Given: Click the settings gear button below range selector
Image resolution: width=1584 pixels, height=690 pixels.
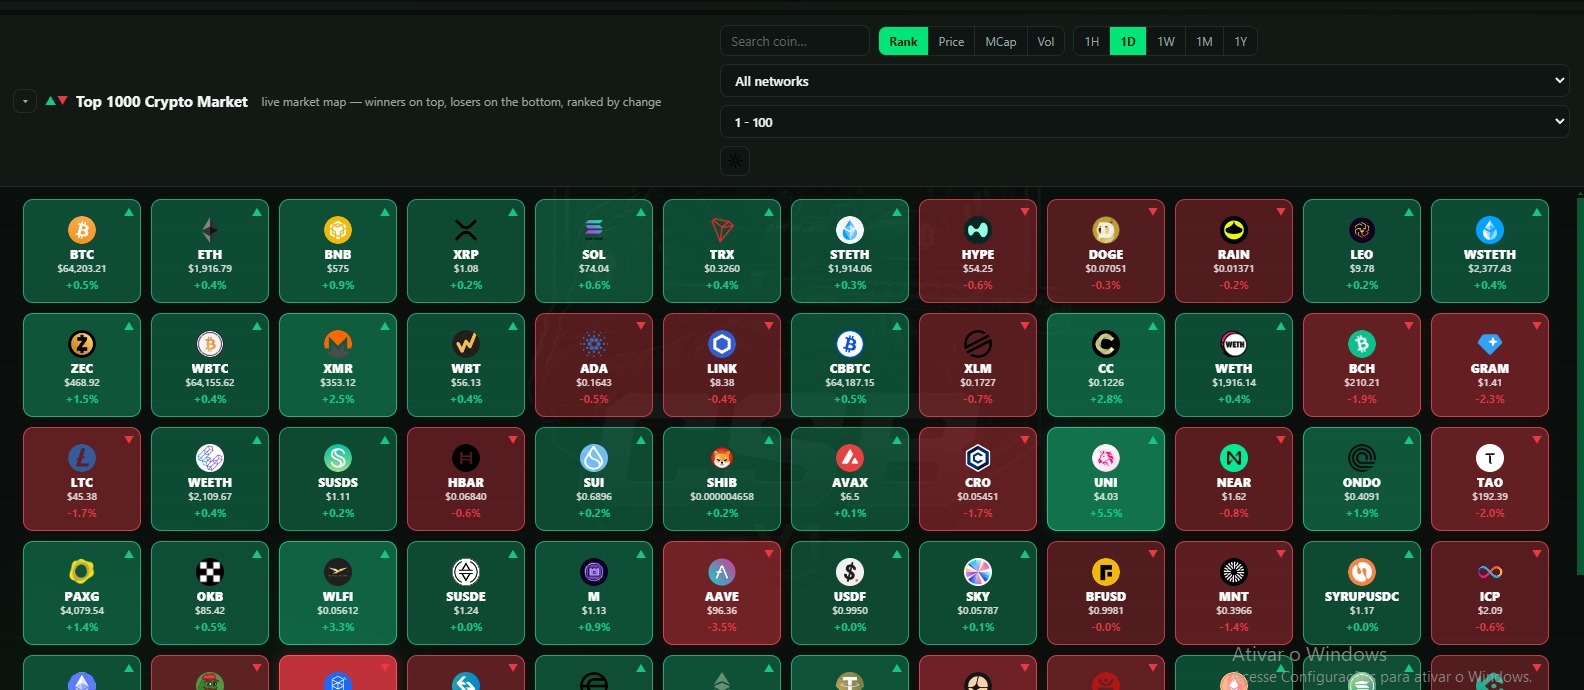Looking at the screenshot, I should click(x=735, y=161).
